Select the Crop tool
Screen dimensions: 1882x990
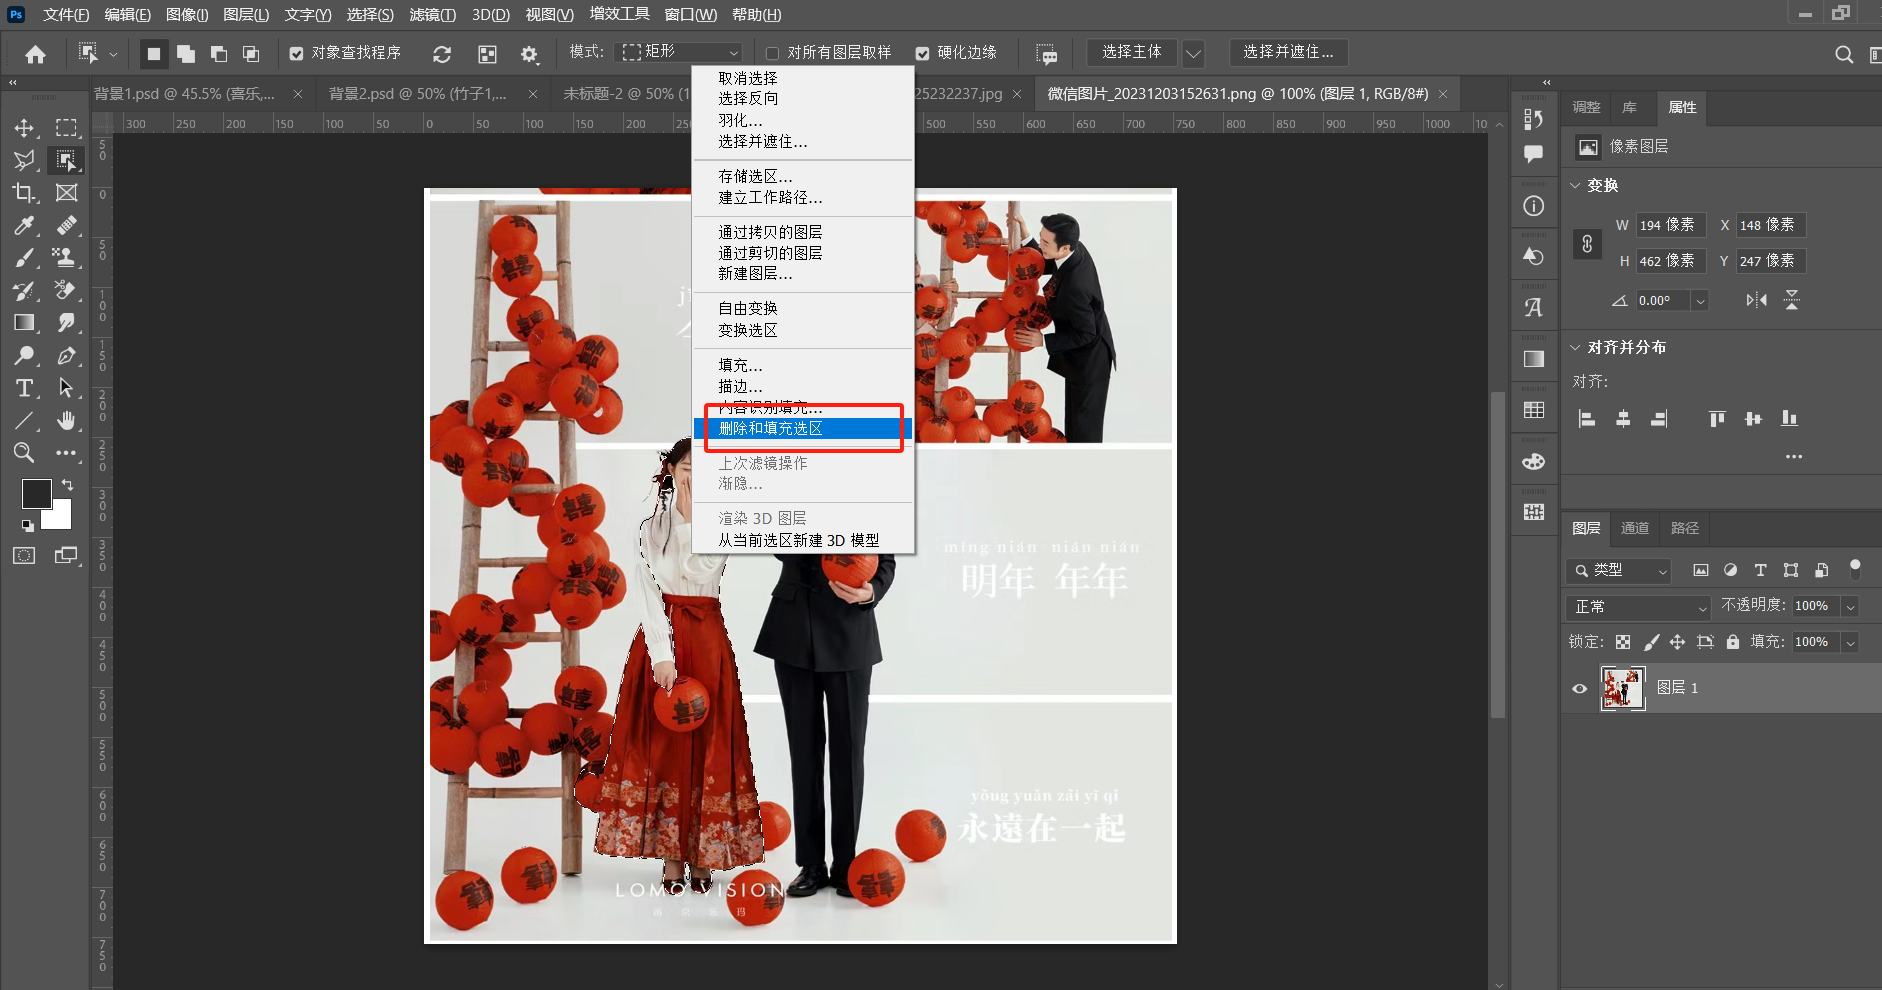(24, 193)
